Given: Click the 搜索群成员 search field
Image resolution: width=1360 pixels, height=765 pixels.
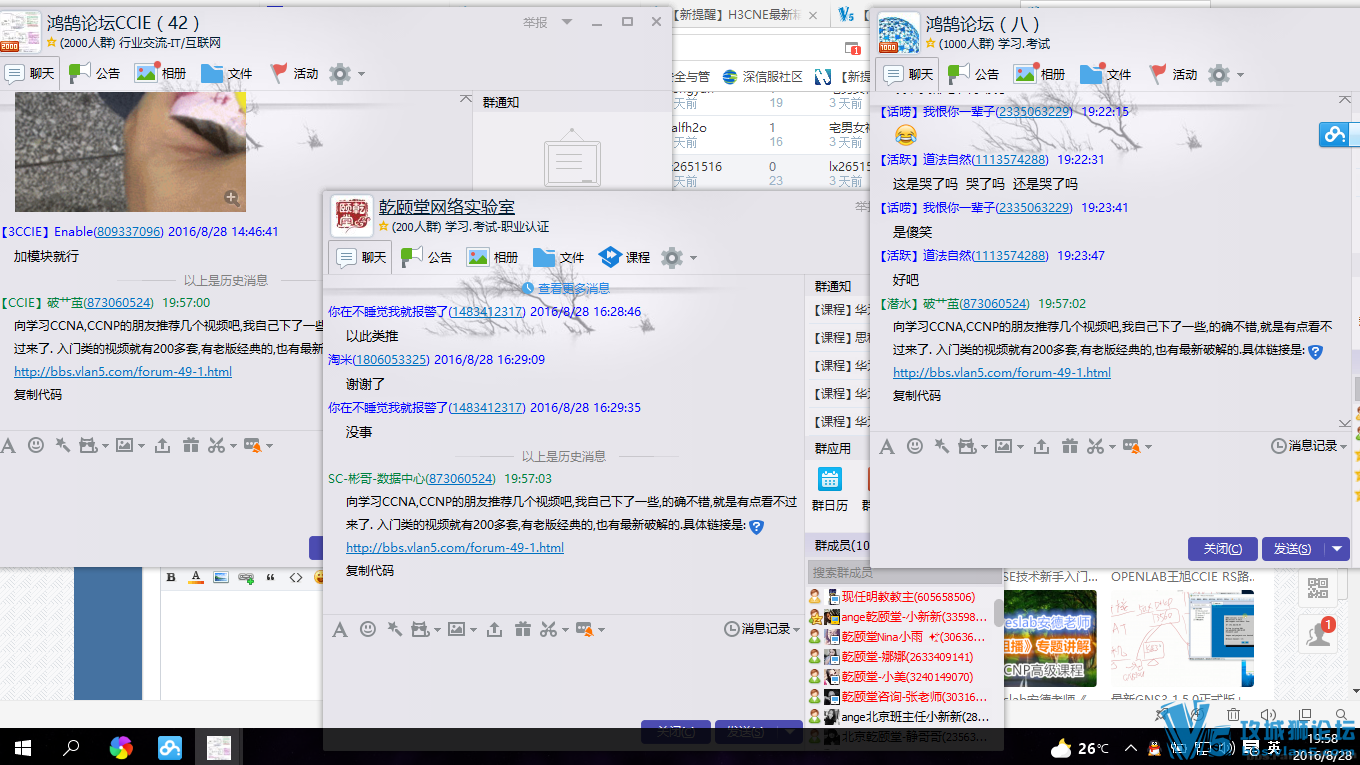Looking at the screenshot, I should [905, 572].
